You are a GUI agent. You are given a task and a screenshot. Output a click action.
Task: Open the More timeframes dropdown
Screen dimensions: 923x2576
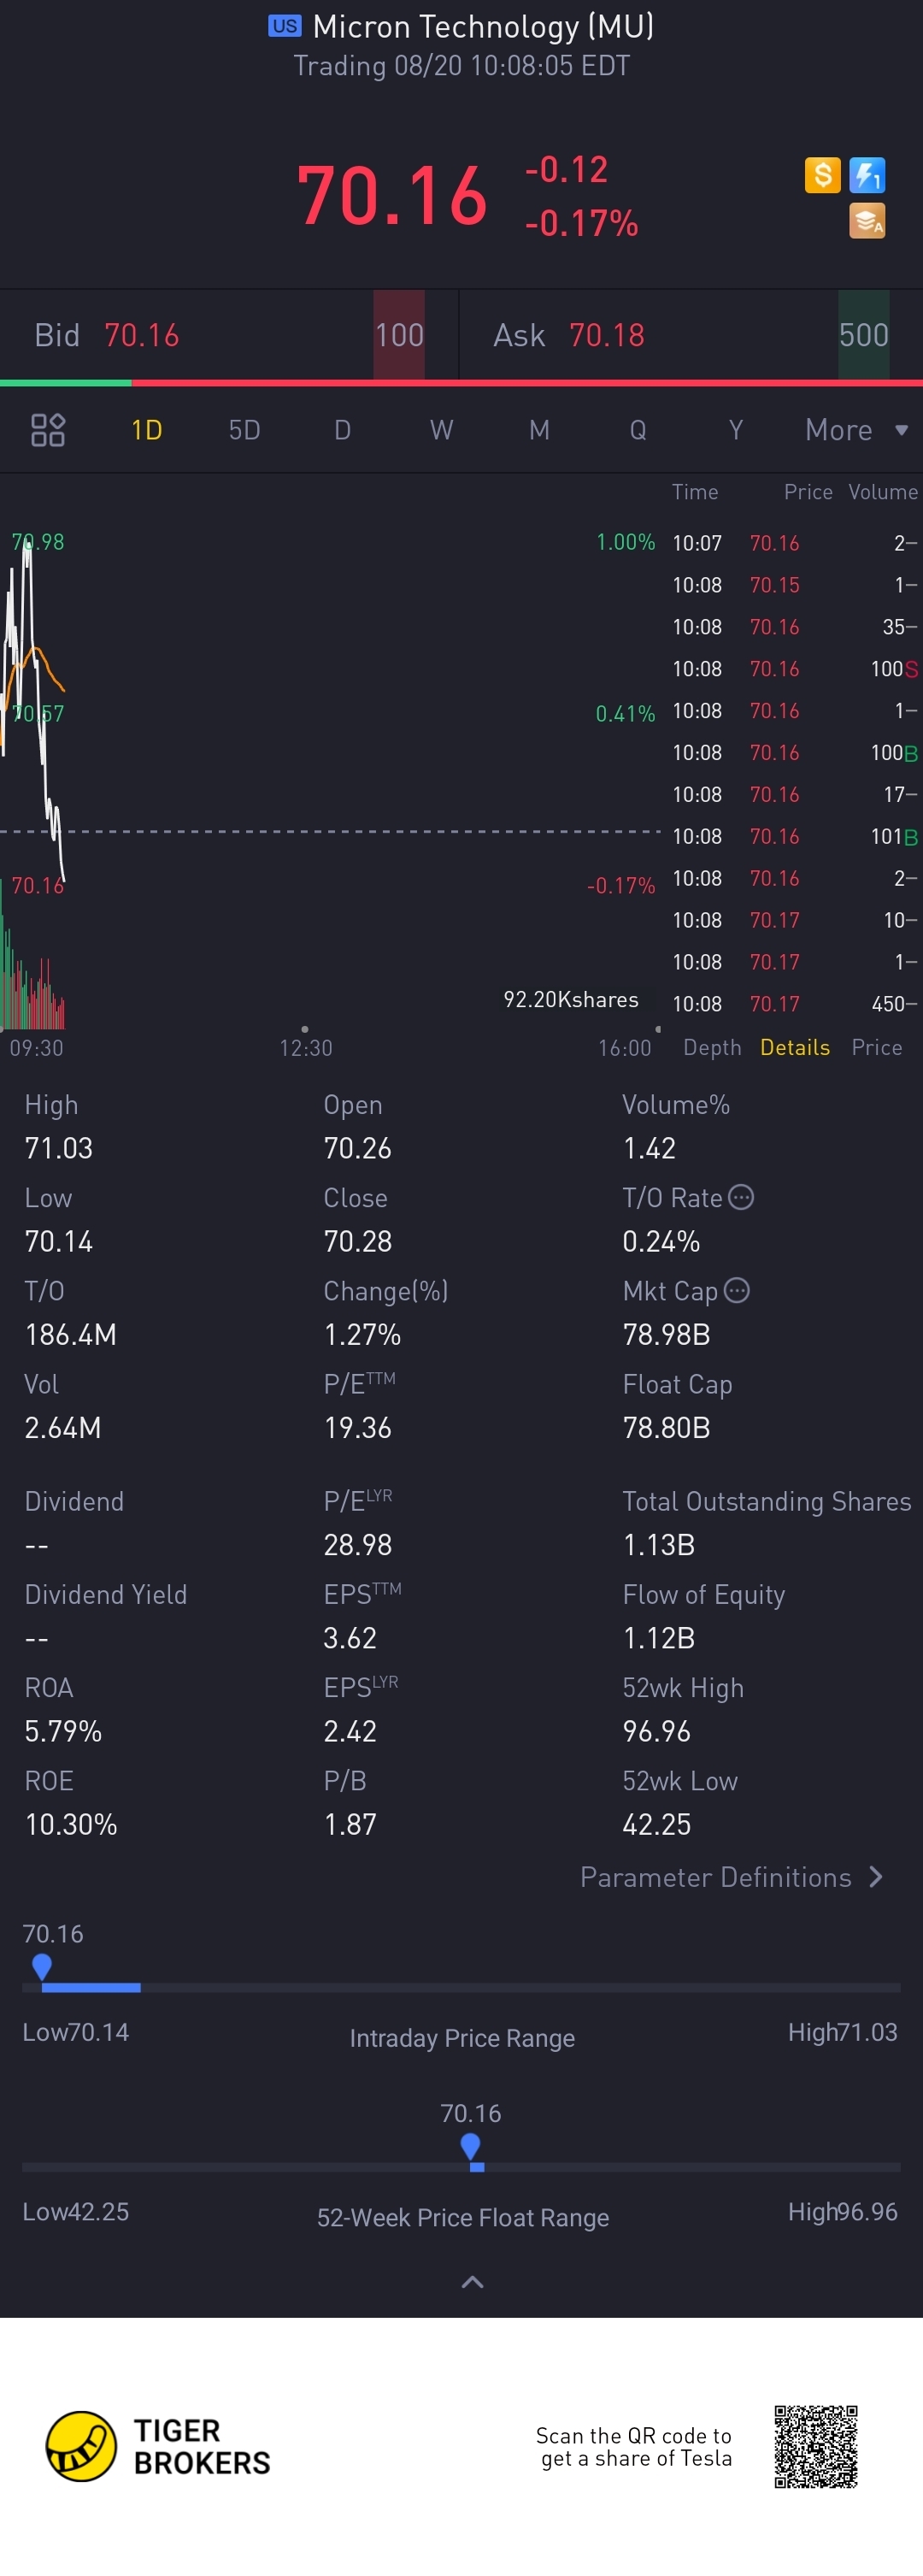(x=856, y=430)
